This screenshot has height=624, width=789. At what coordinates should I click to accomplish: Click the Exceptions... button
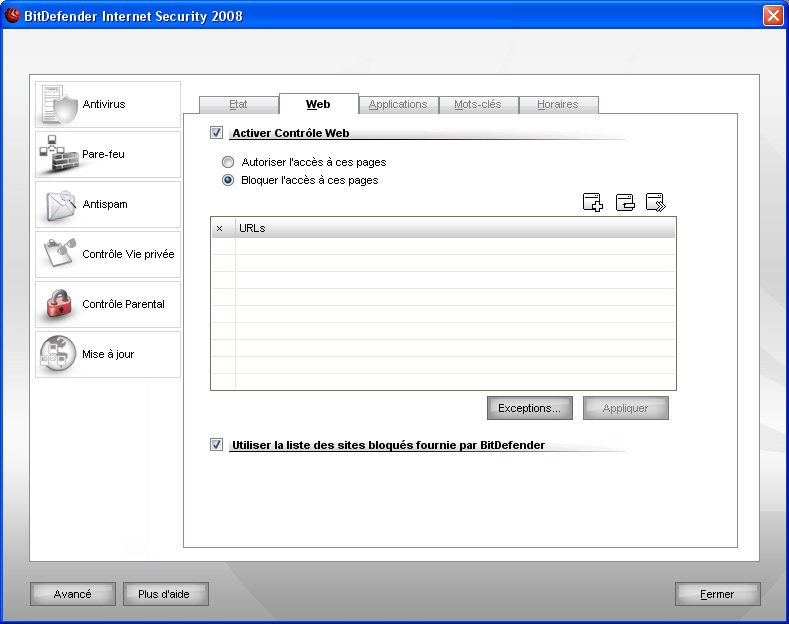(x=530, y=408)
